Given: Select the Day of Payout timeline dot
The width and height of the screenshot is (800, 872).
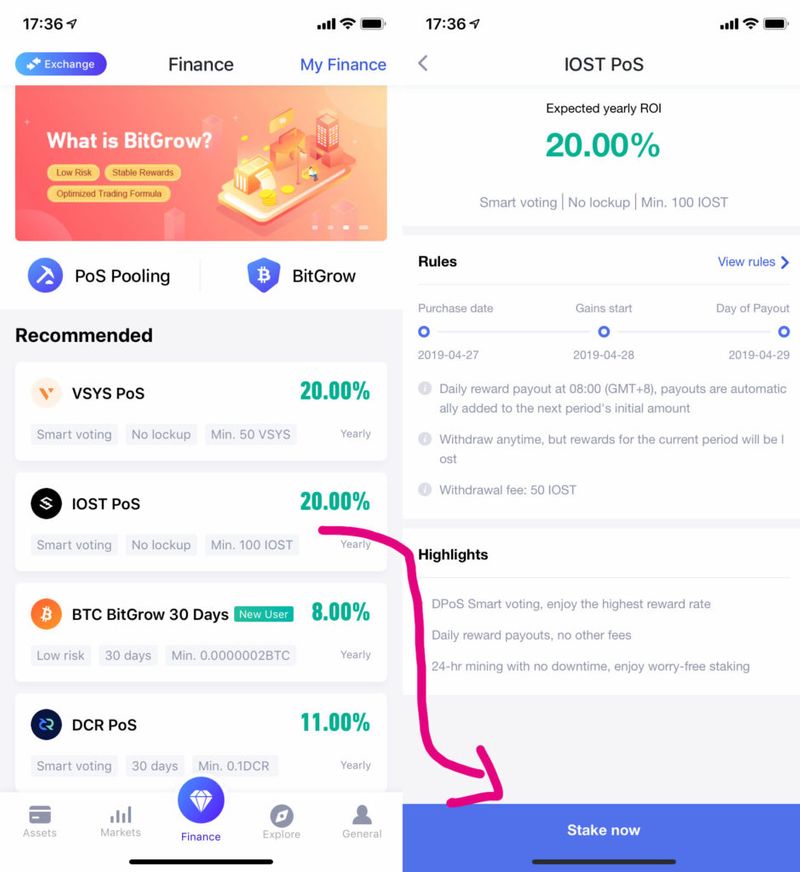Looking at the screenshot, I should (x=783, y=331).
